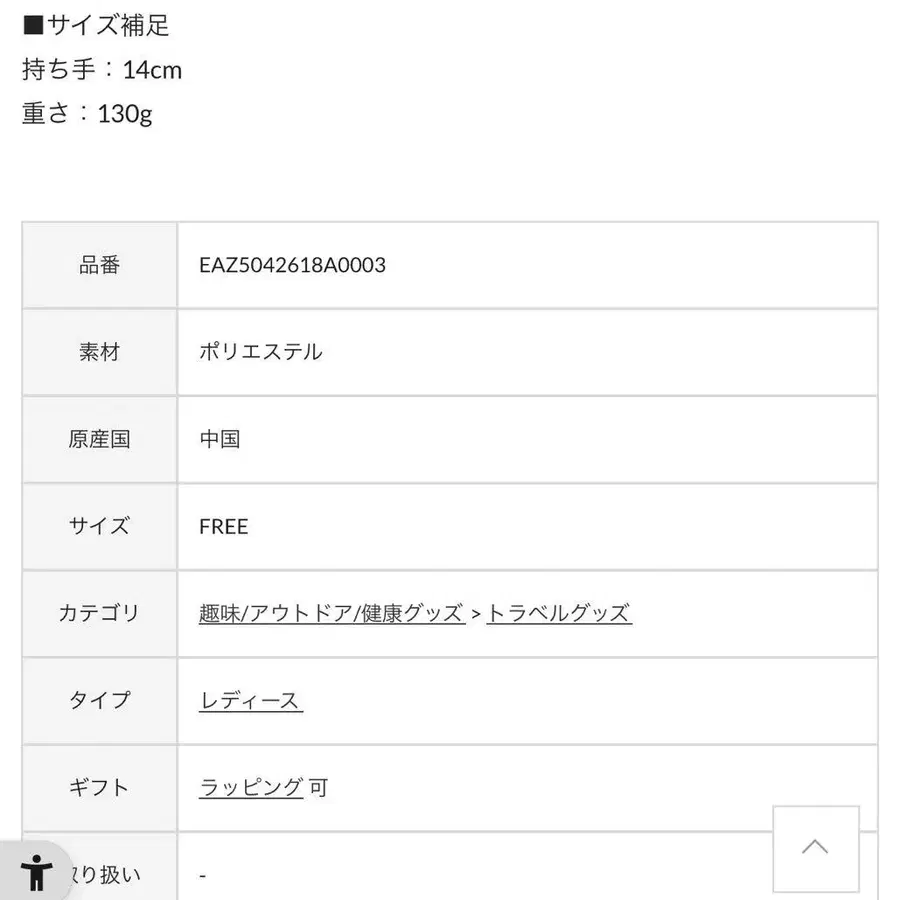Select the ポリエステル material text
Viewport: 900px width, 900px height.
click(x=261, y=352)
